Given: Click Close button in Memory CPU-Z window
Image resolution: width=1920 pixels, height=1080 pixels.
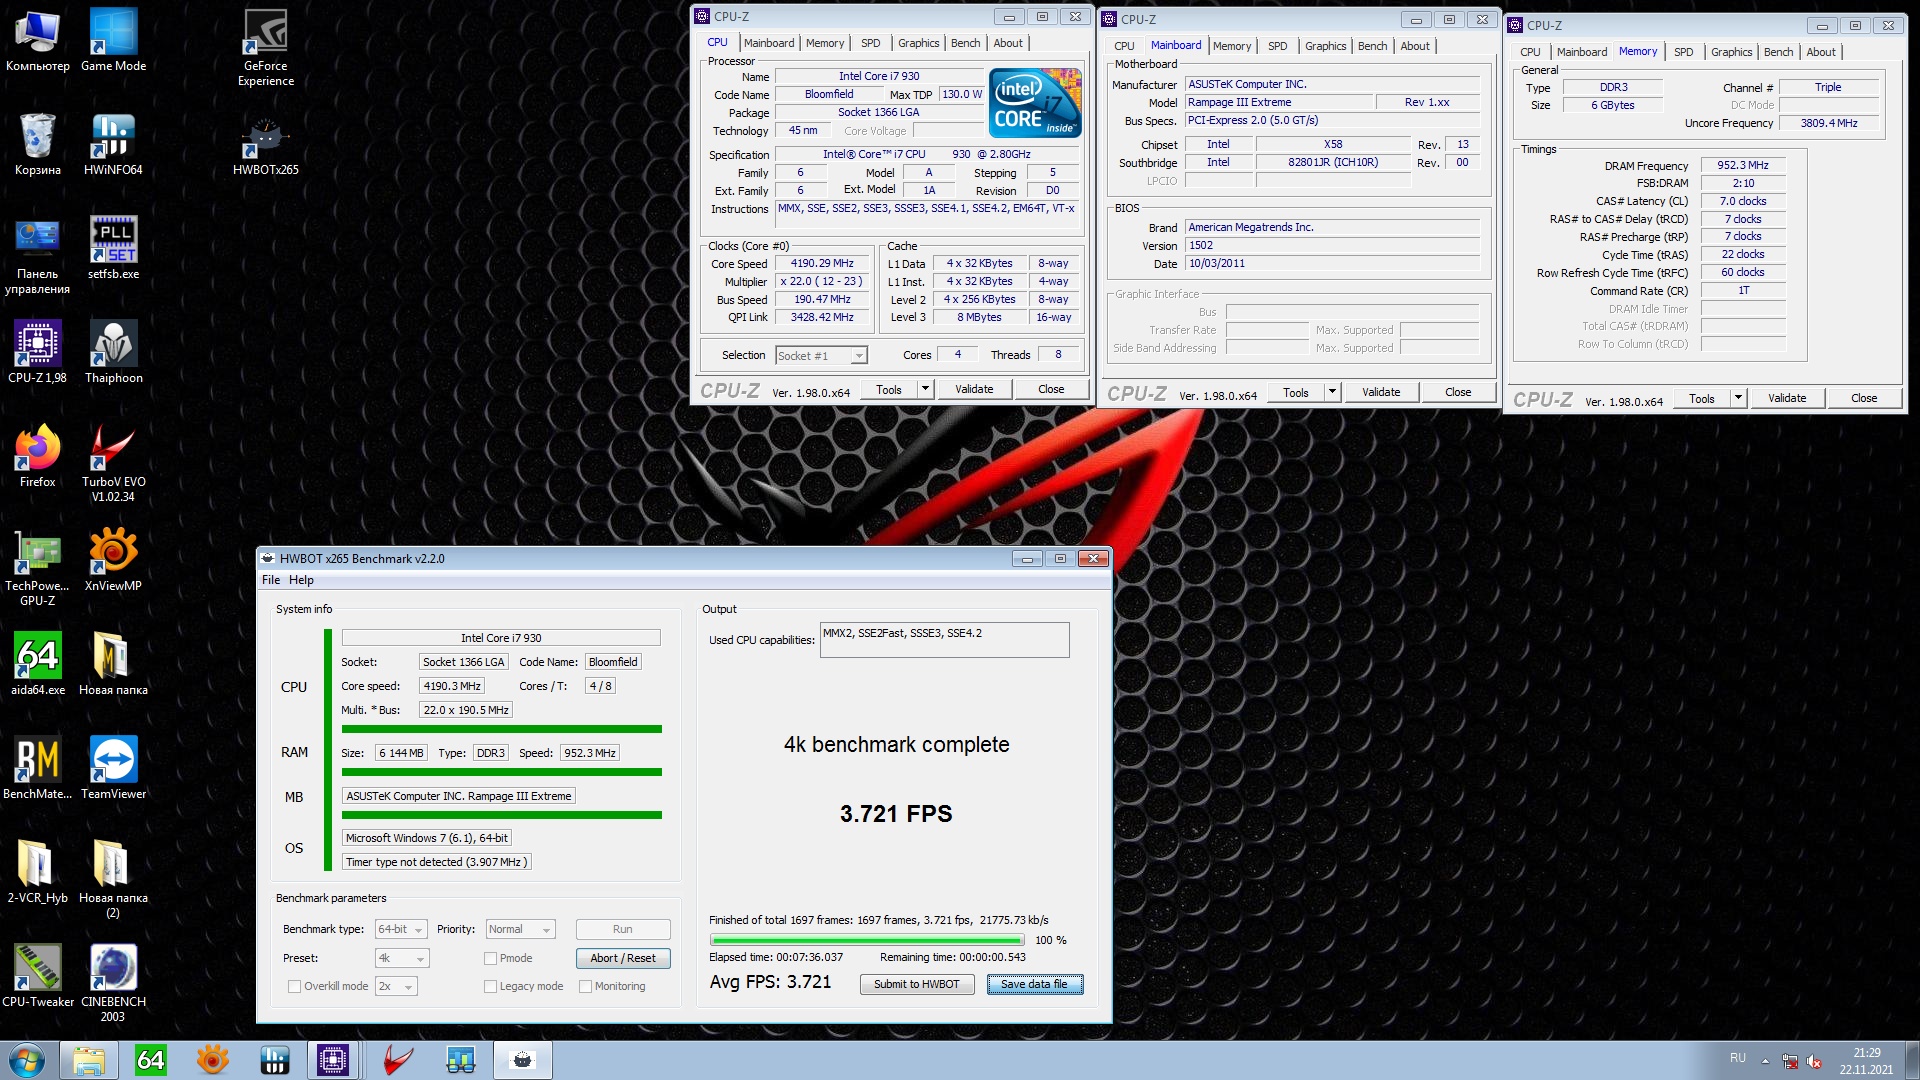Looking at the screenshot, I should (x=1864, y=398).
